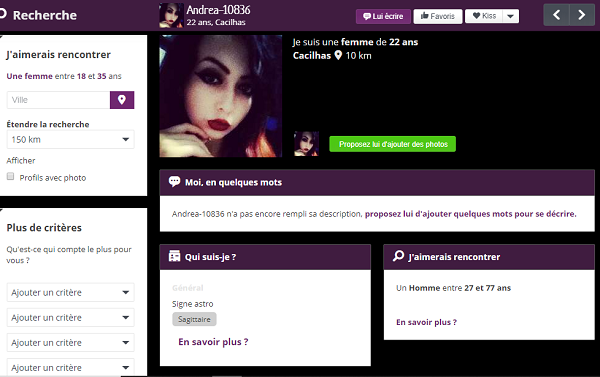Expand the third Ajouter un critère dropdown
Screen dimensions: 600x377
70,343
